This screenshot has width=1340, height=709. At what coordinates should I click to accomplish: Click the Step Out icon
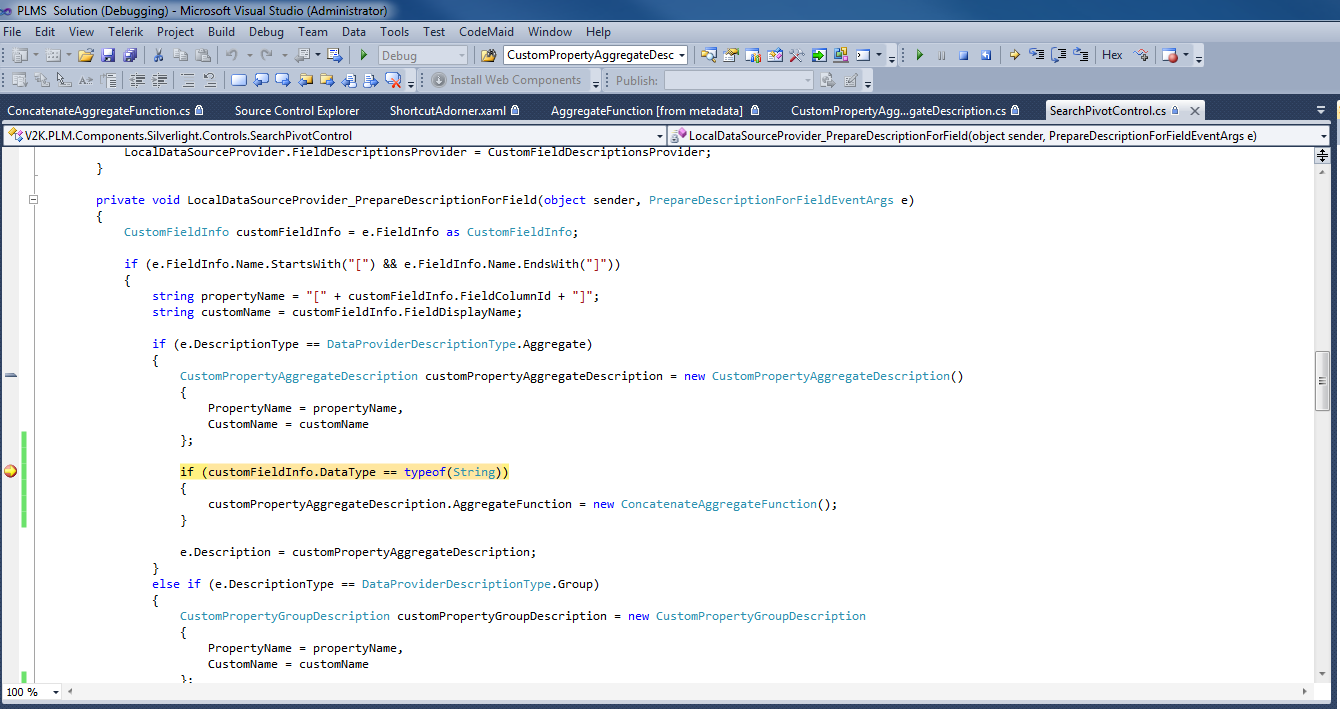(x=1080, y=55)
